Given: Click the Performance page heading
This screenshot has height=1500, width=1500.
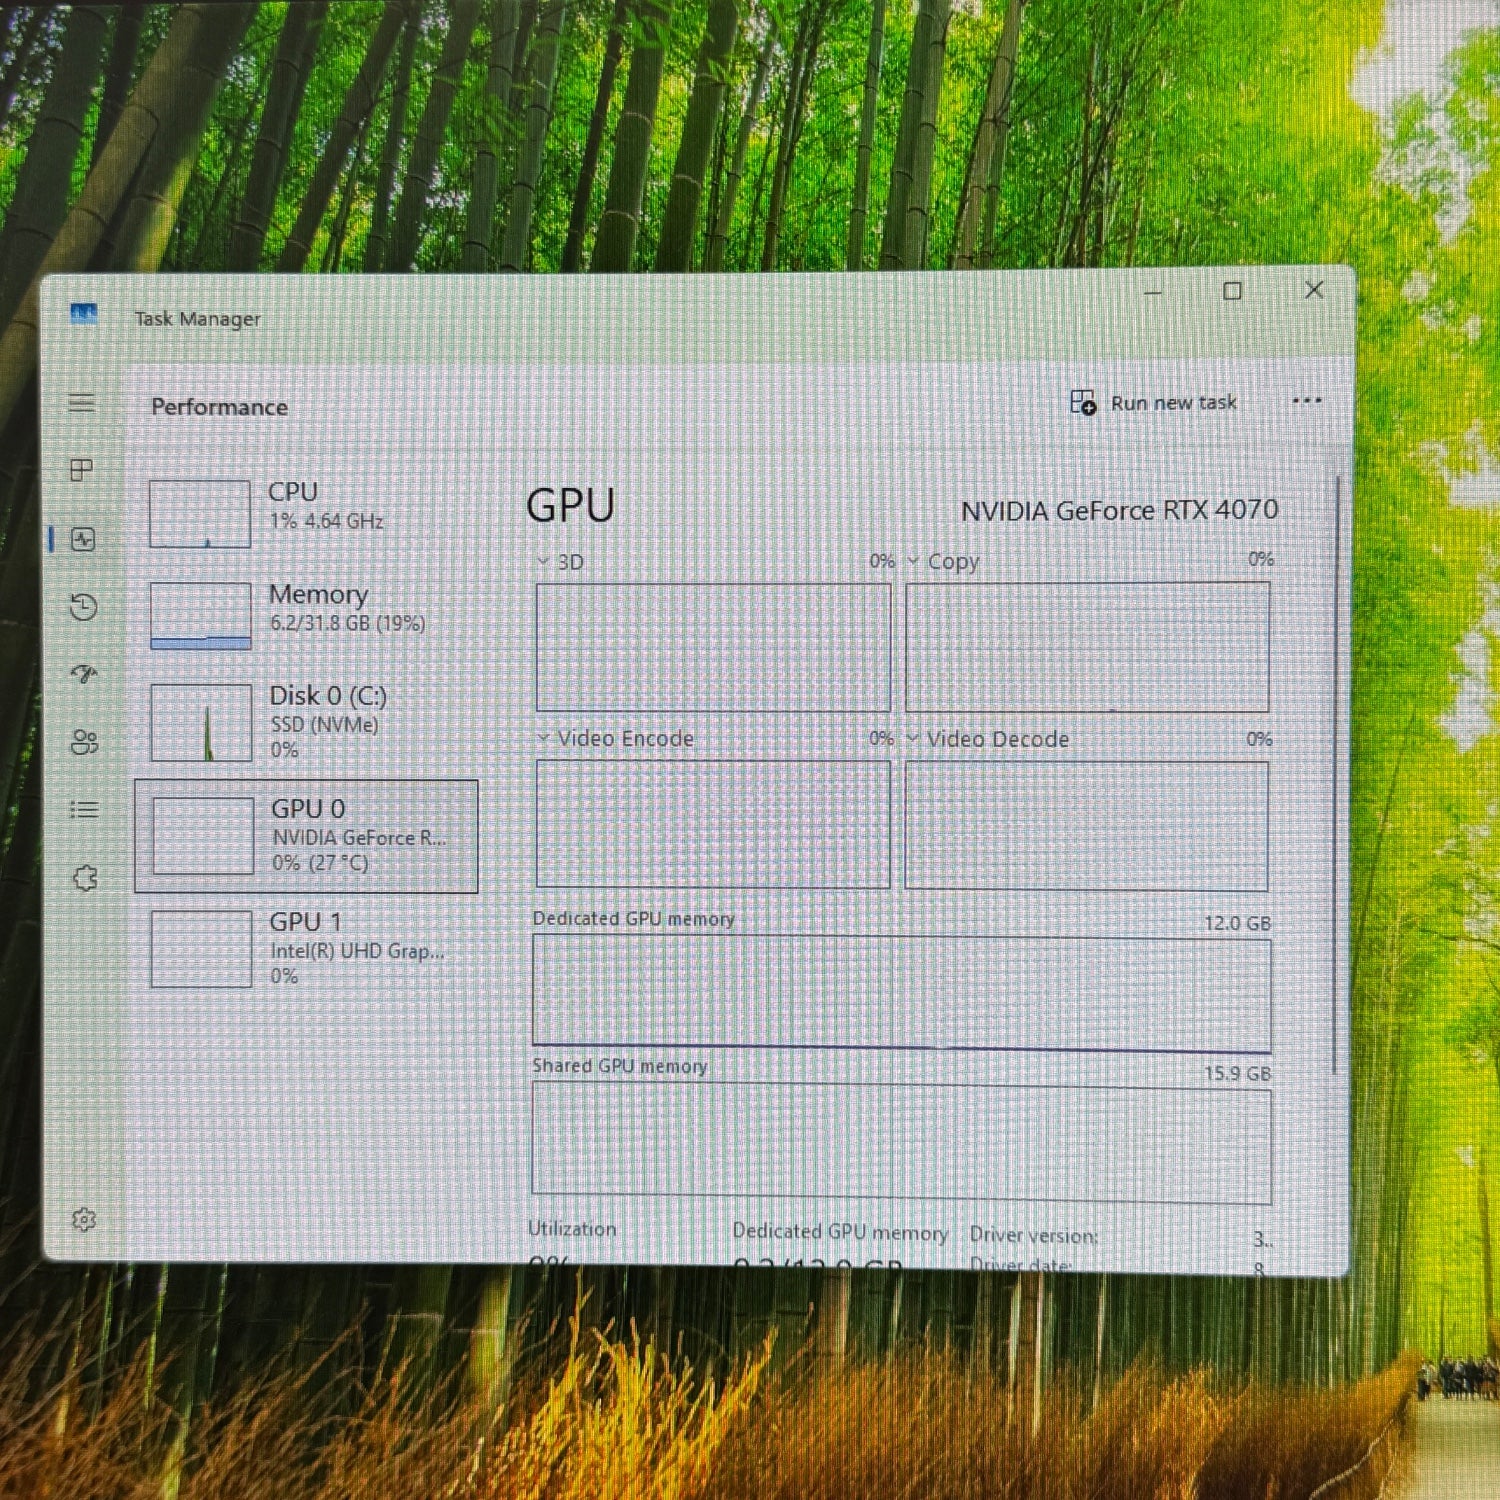Looking at the screenshot, I should (x=219, y=407).
